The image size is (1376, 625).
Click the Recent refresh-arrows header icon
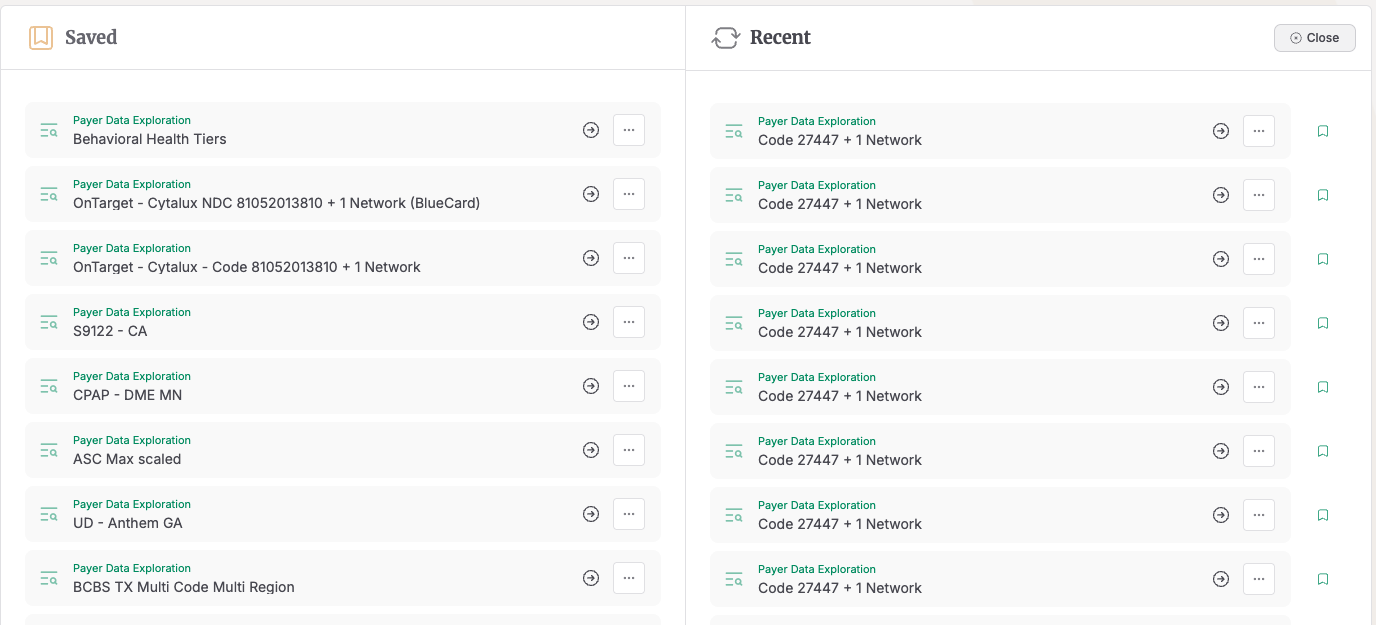pyautogui.click(x=725, y=38)
